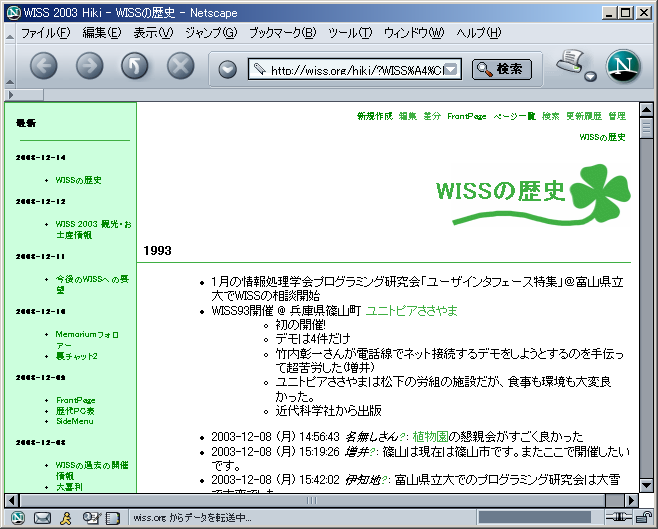Click the vertical scrollbar down arrow

[646, 485]
